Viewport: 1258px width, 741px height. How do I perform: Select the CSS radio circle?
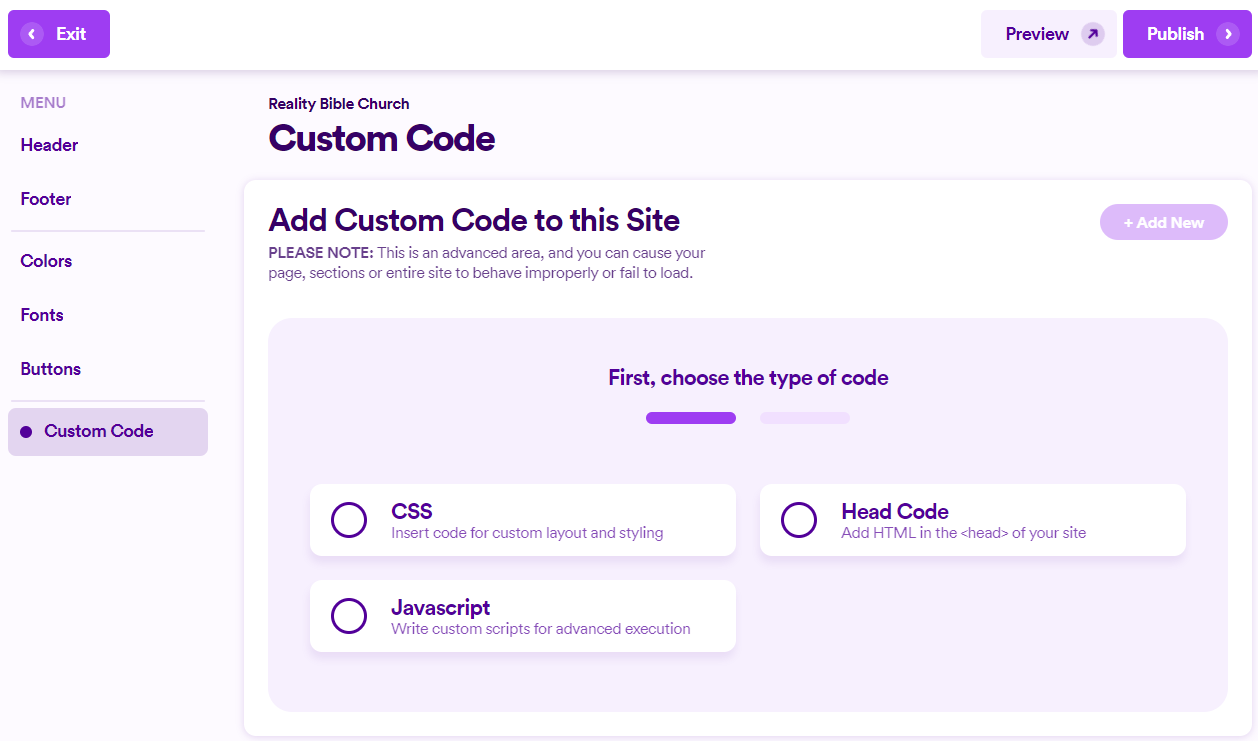[349, 520]
